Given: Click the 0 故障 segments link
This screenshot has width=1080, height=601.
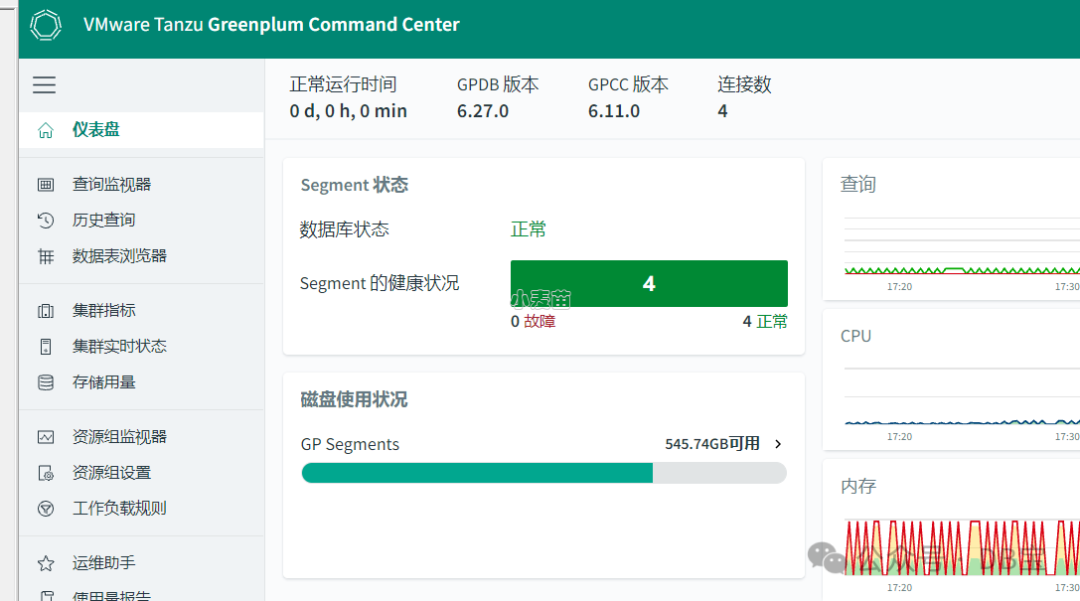Looking at the screenshot, I should [533, 322].
